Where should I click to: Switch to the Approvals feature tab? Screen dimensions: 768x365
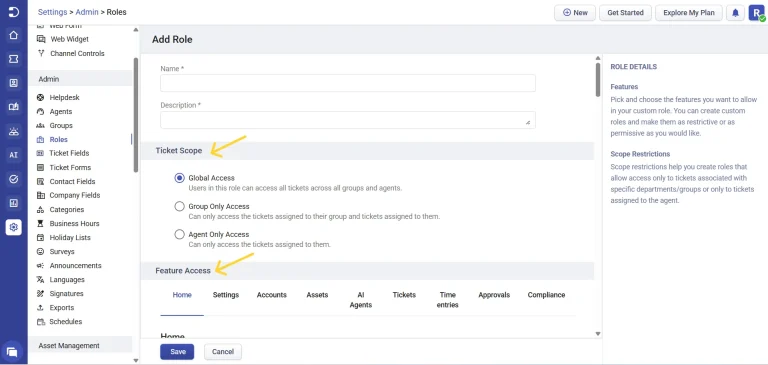(x=494, y=295)
